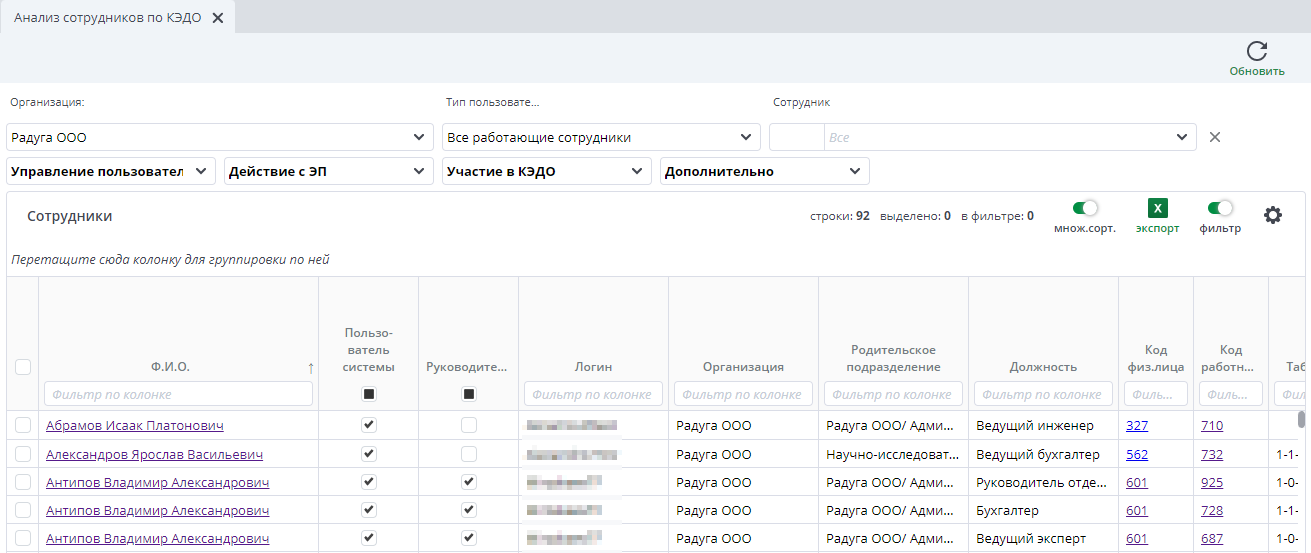Open the Дополнительно menu

point(765,171)
